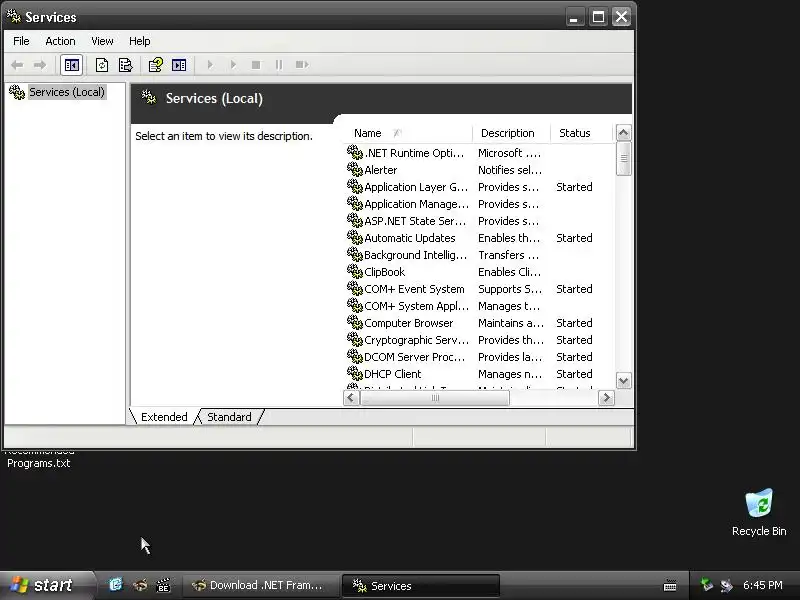Open the Help menu
The image size is (800, 600).
pyautogui.click(x=139, y=41)
